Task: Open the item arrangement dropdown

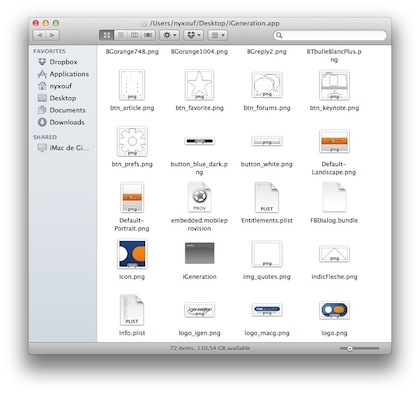Action: pyautogui.click(x=218, y=35)
